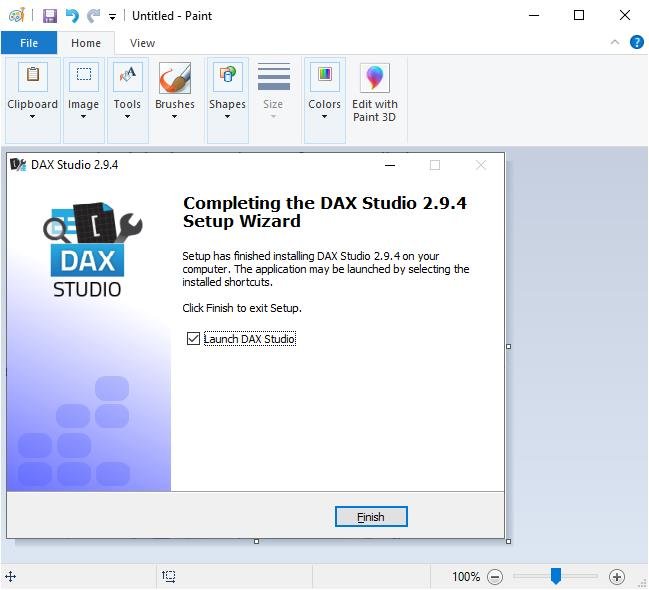Click the zoom slider handle
Viewport: 649px width, 590px height.
(556, 576)
